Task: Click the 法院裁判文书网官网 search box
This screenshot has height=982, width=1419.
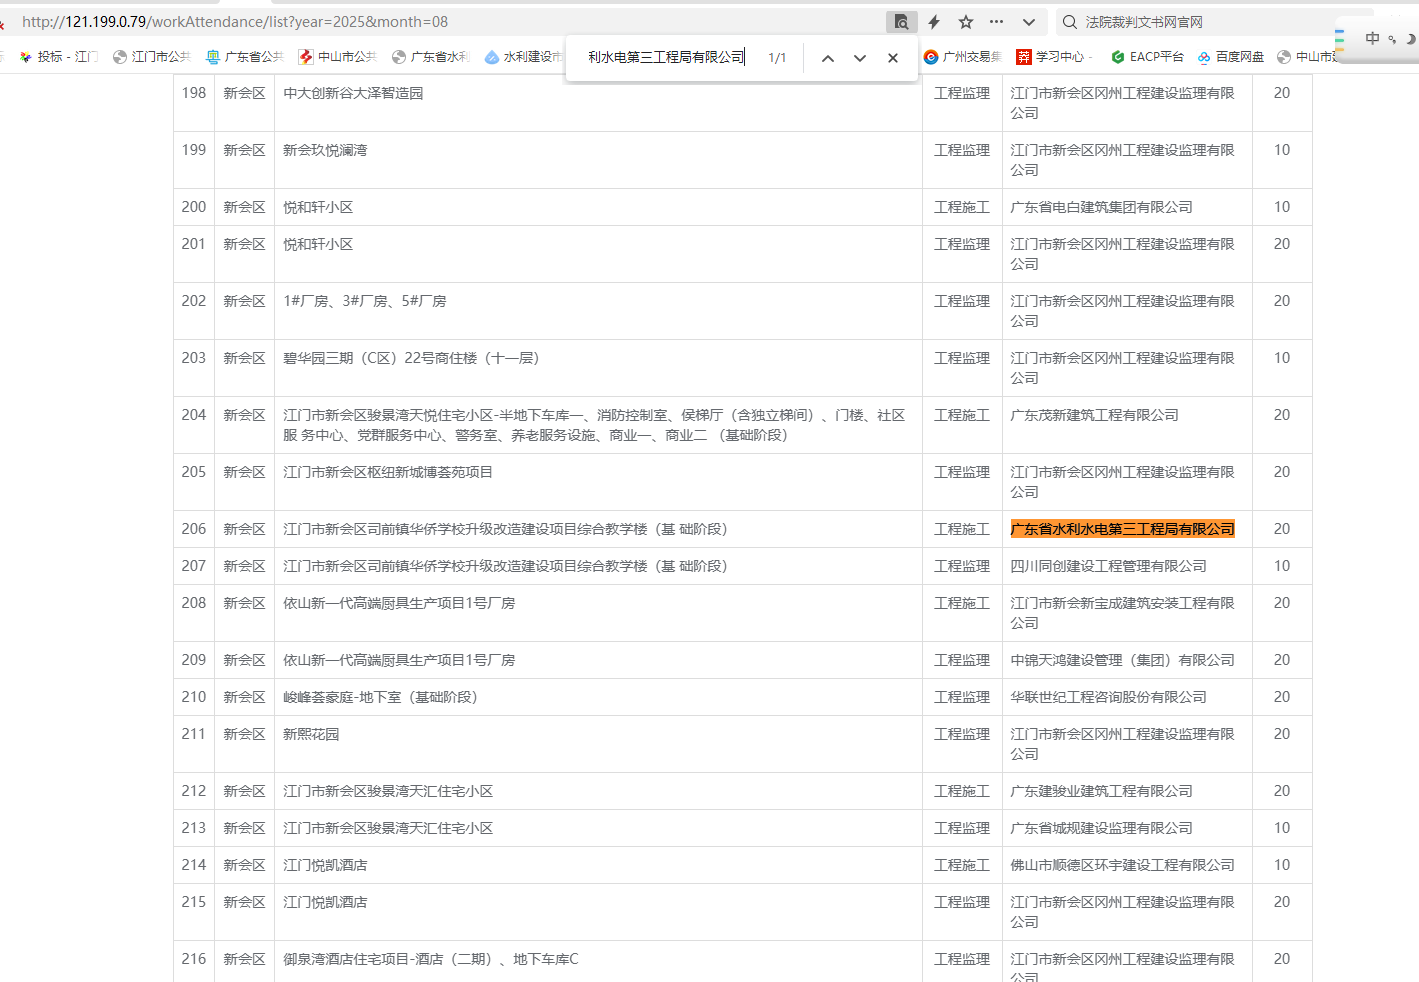Action: (x=1200, y=22)
